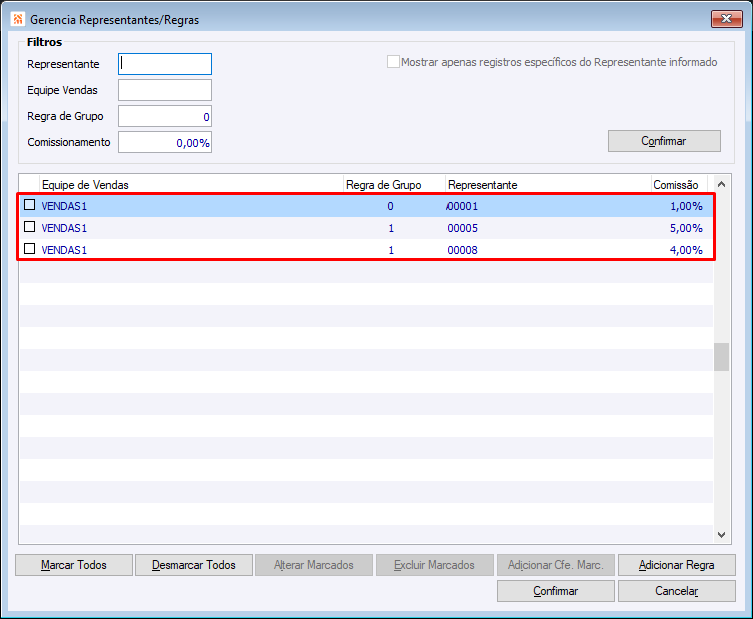Screen dimensions: 753x619
Task: Click the Cancelar button
Action: 677,591
